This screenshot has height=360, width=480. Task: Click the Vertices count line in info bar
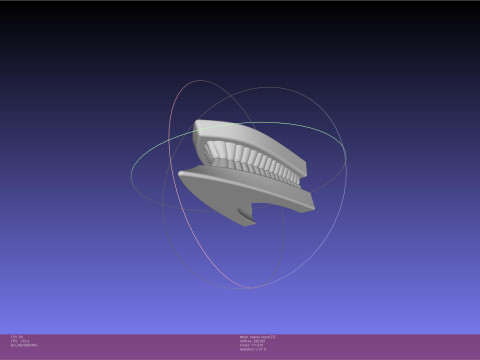[253, 341]
